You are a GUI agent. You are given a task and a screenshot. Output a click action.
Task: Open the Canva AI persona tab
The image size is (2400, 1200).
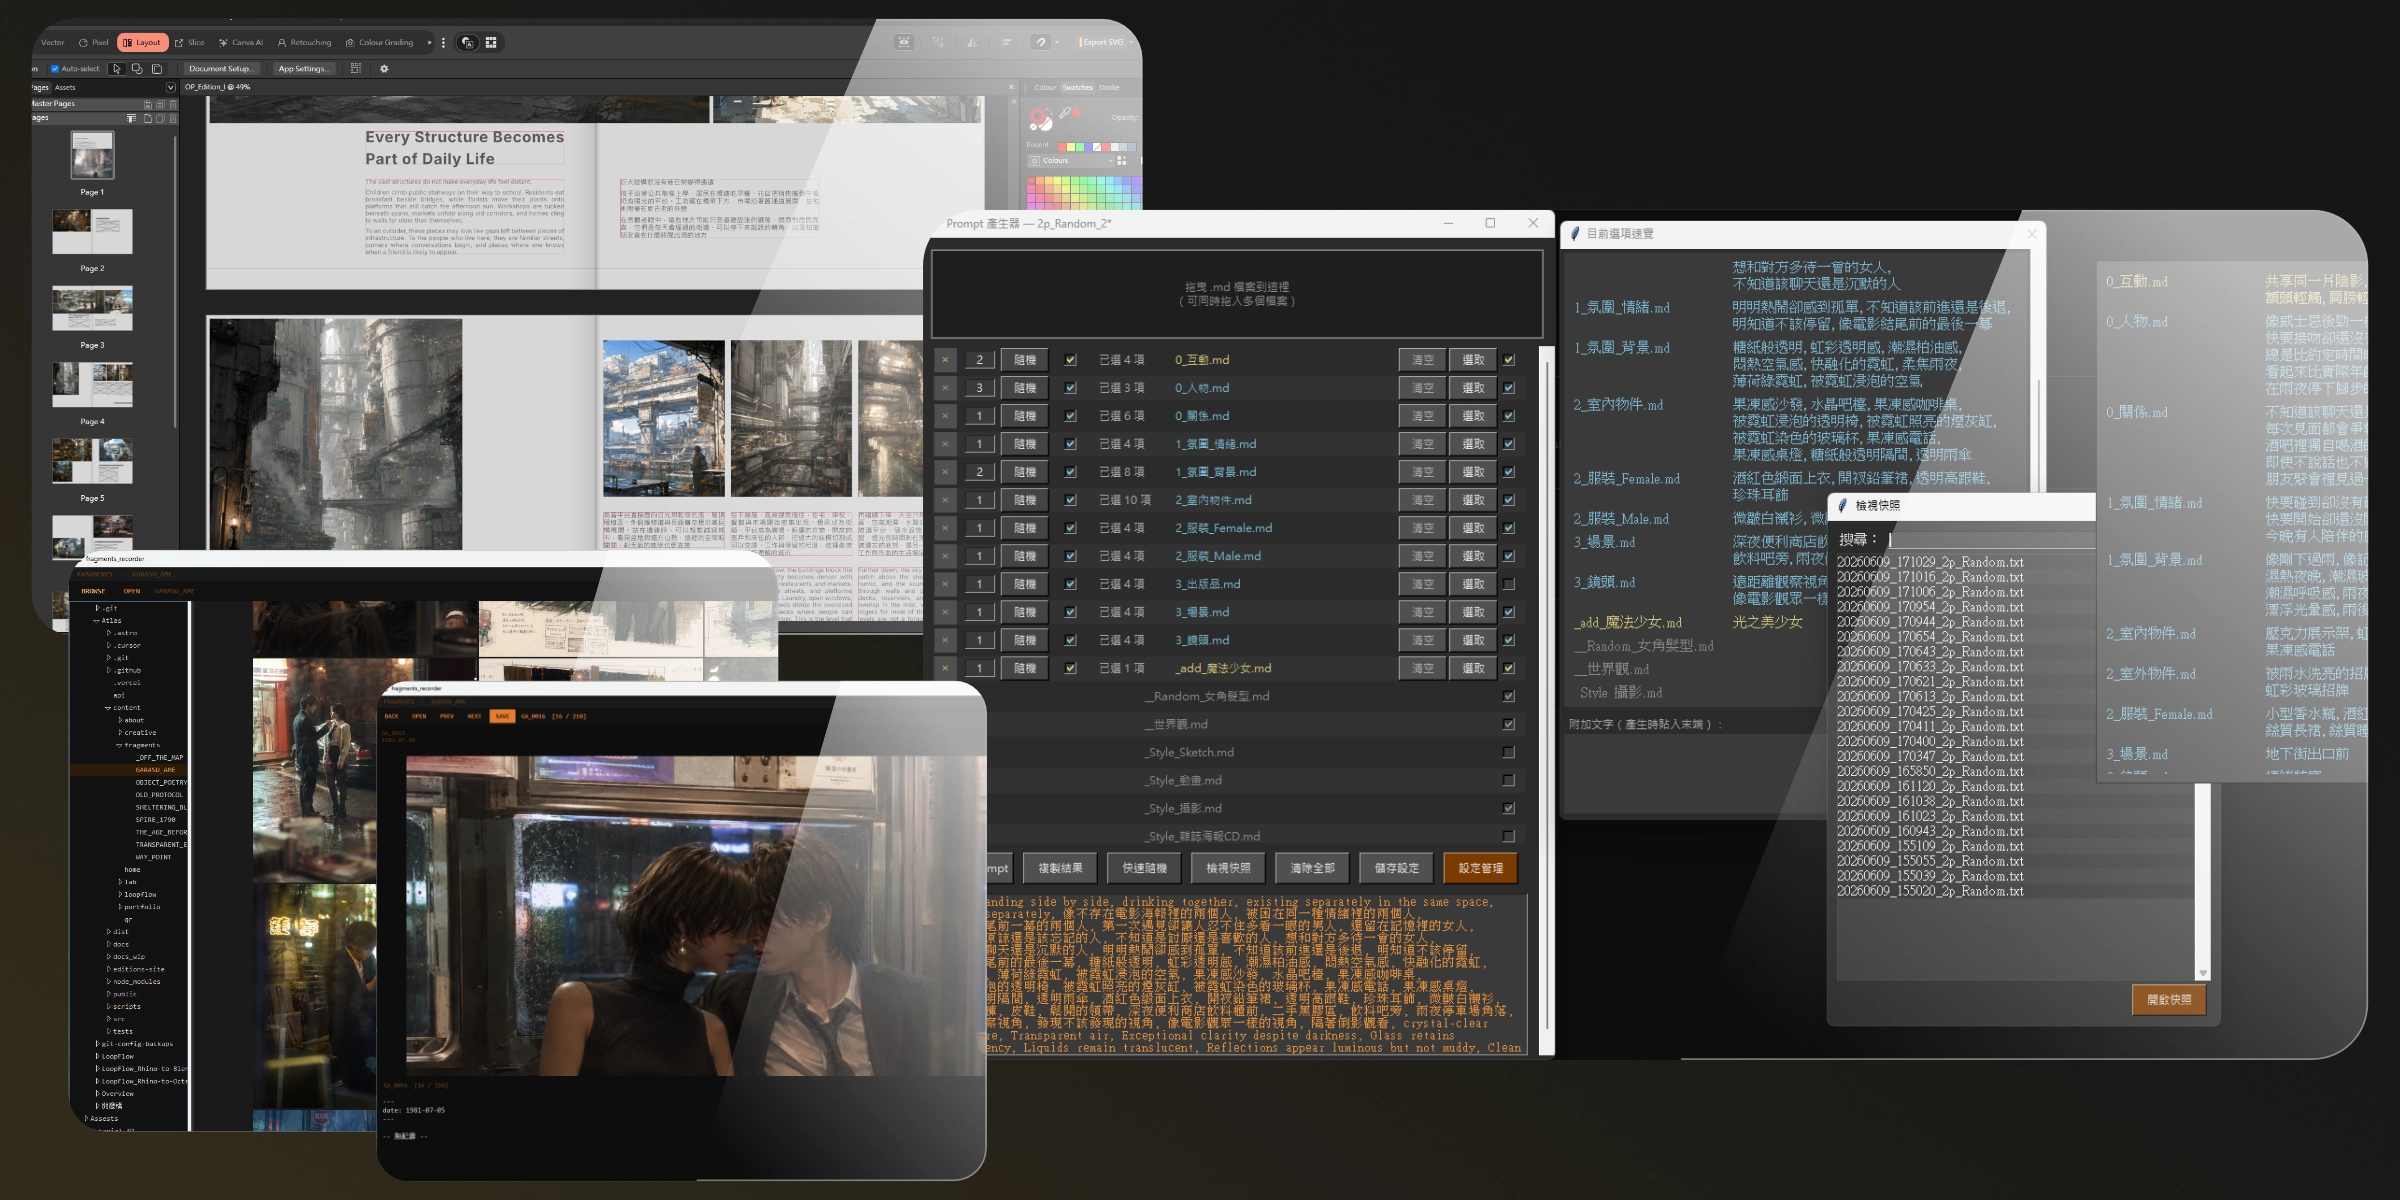pyautogui.click(x=241, y=42)
